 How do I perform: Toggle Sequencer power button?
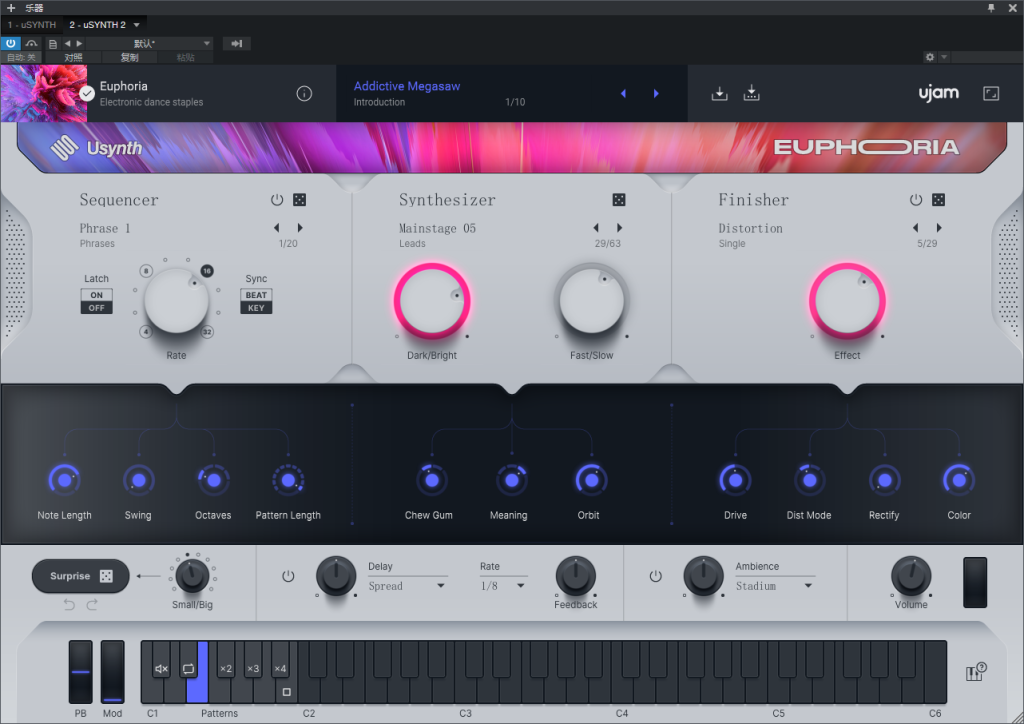pos(277,200)
